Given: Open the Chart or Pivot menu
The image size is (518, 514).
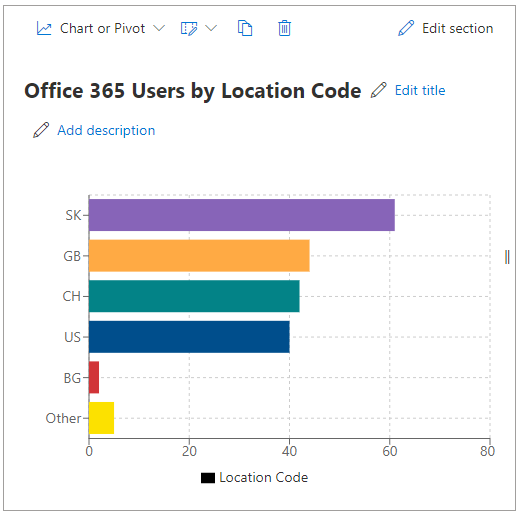Looking at the screenshot, I should coord(102,28).
